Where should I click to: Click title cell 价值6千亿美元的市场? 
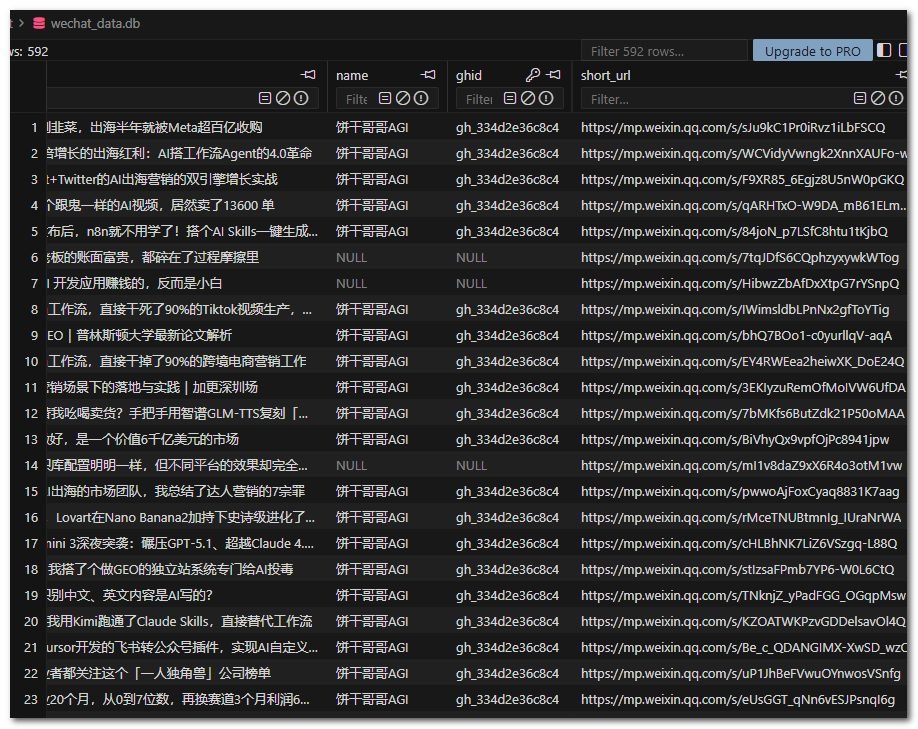(143, 439)
